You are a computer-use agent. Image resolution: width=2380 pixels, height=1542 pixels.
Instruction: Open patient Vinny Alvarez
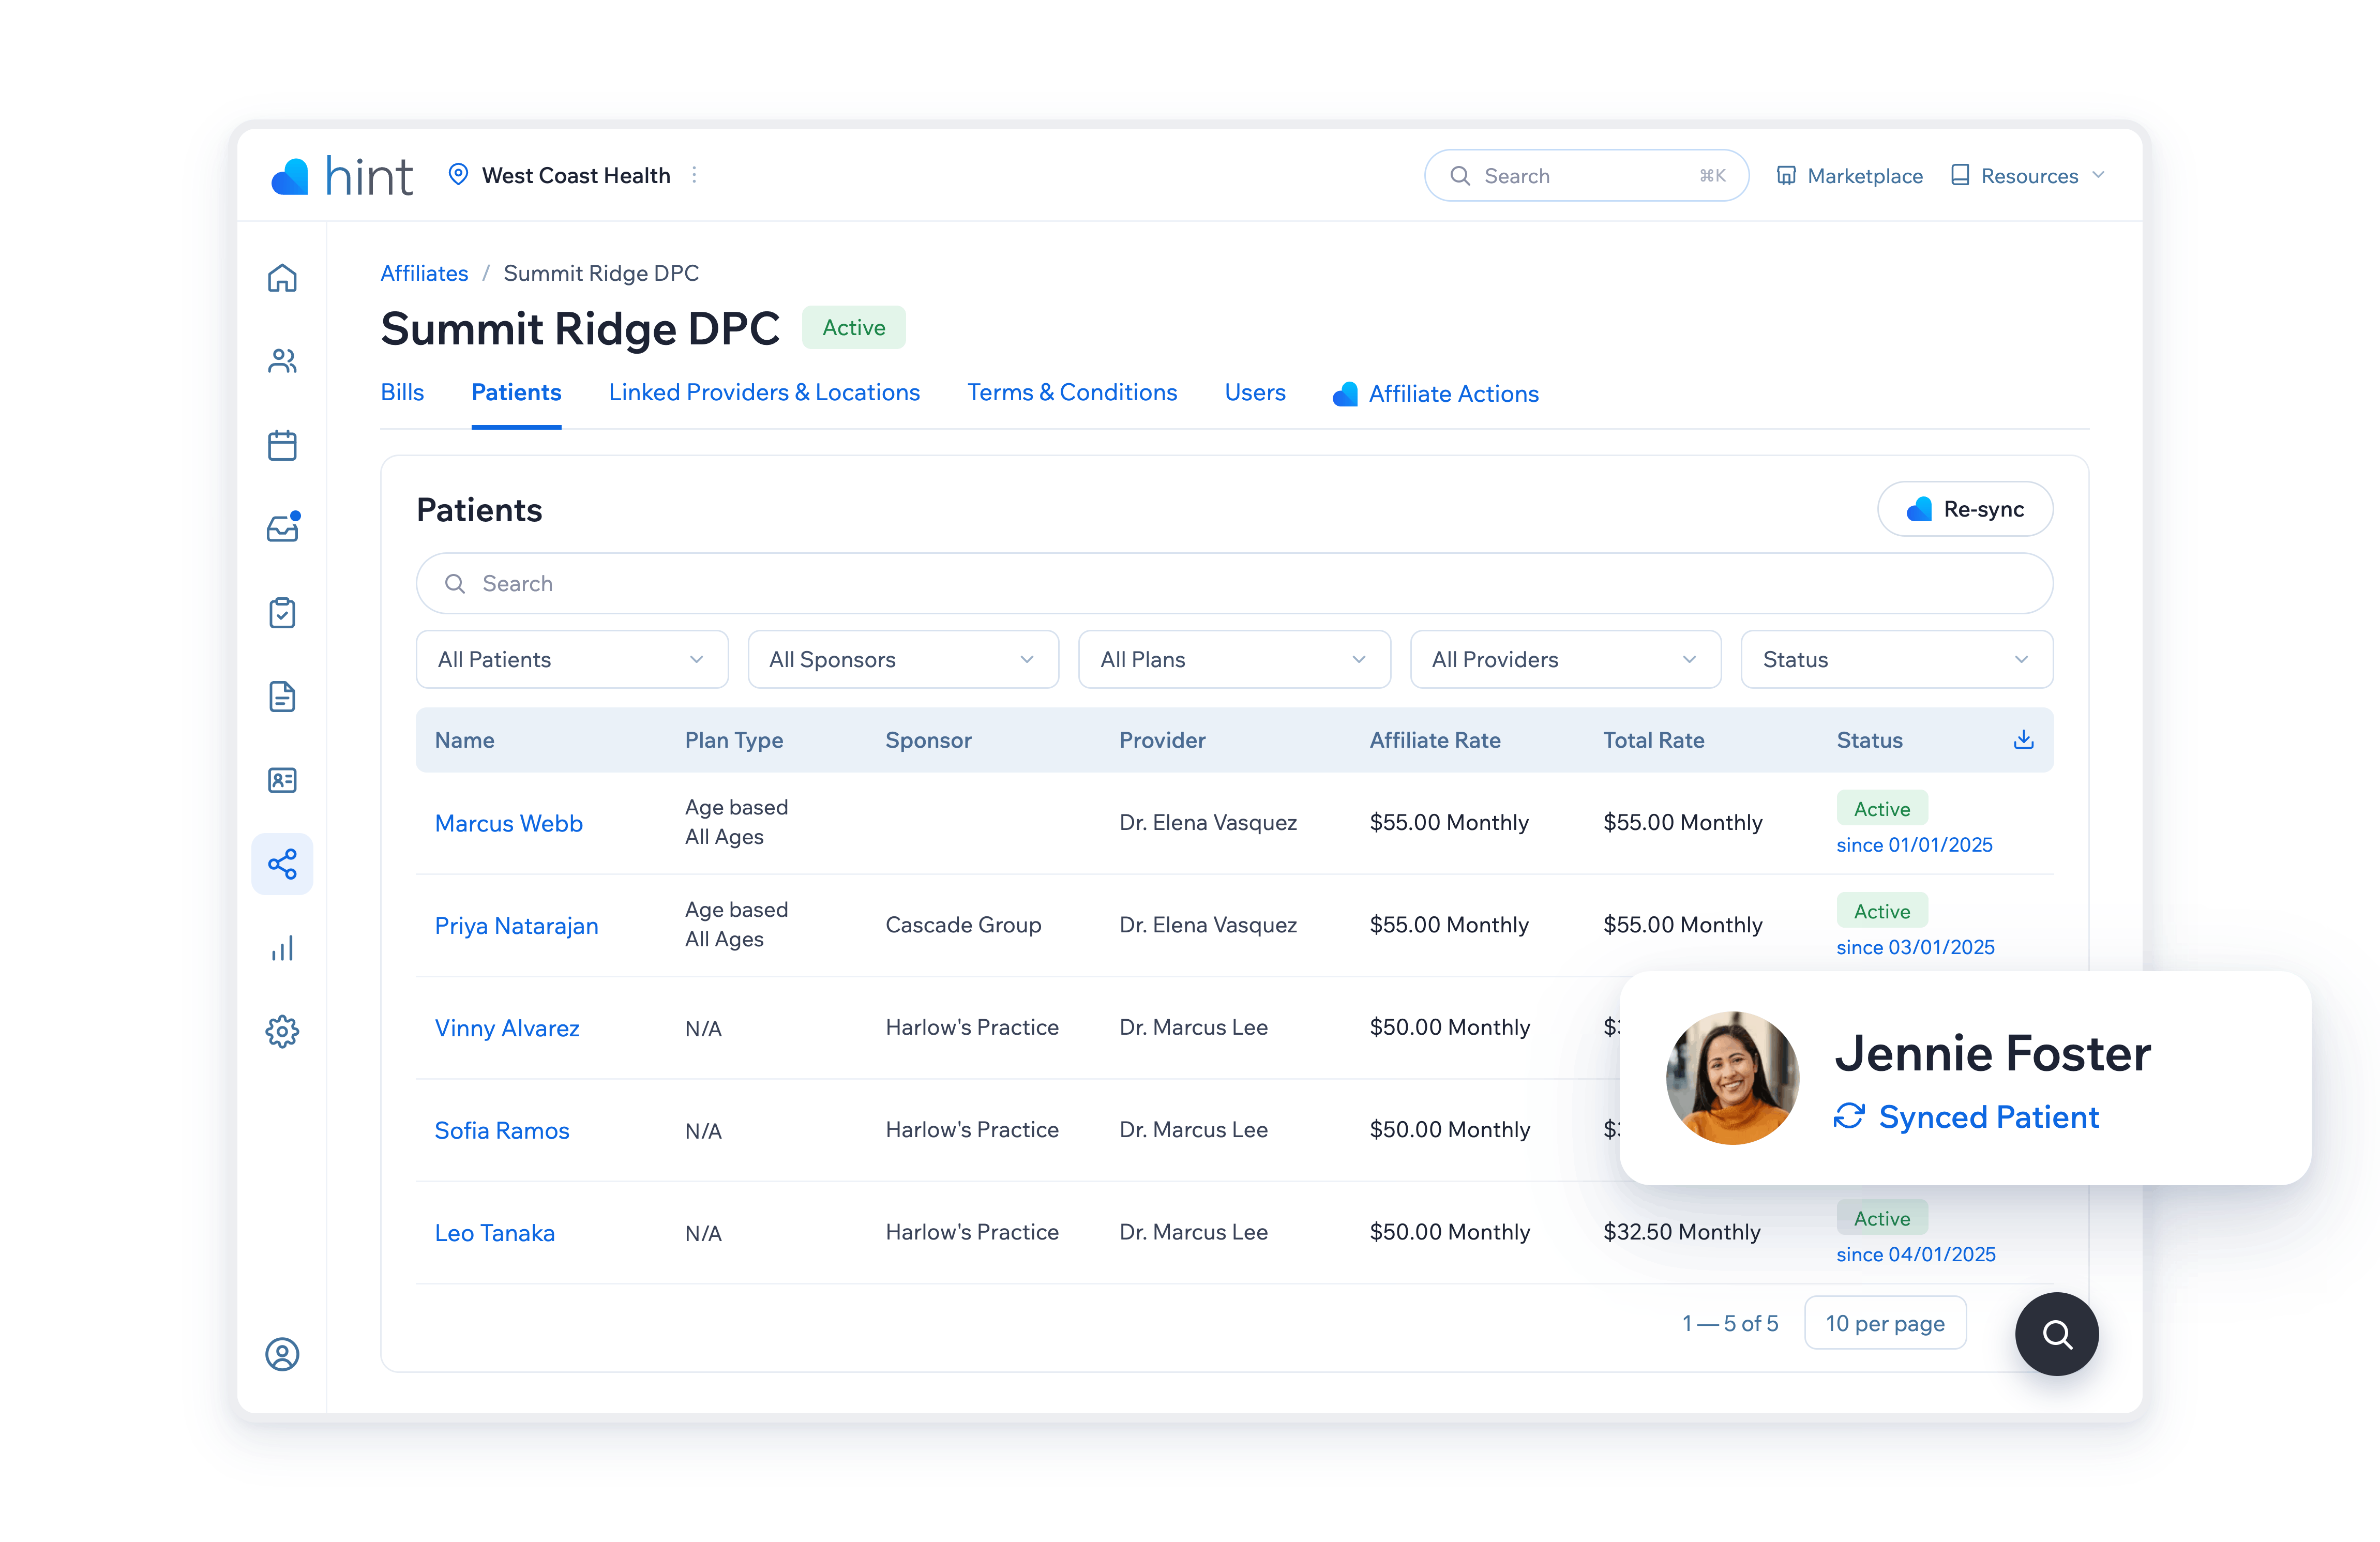(x=506, y=1028)
